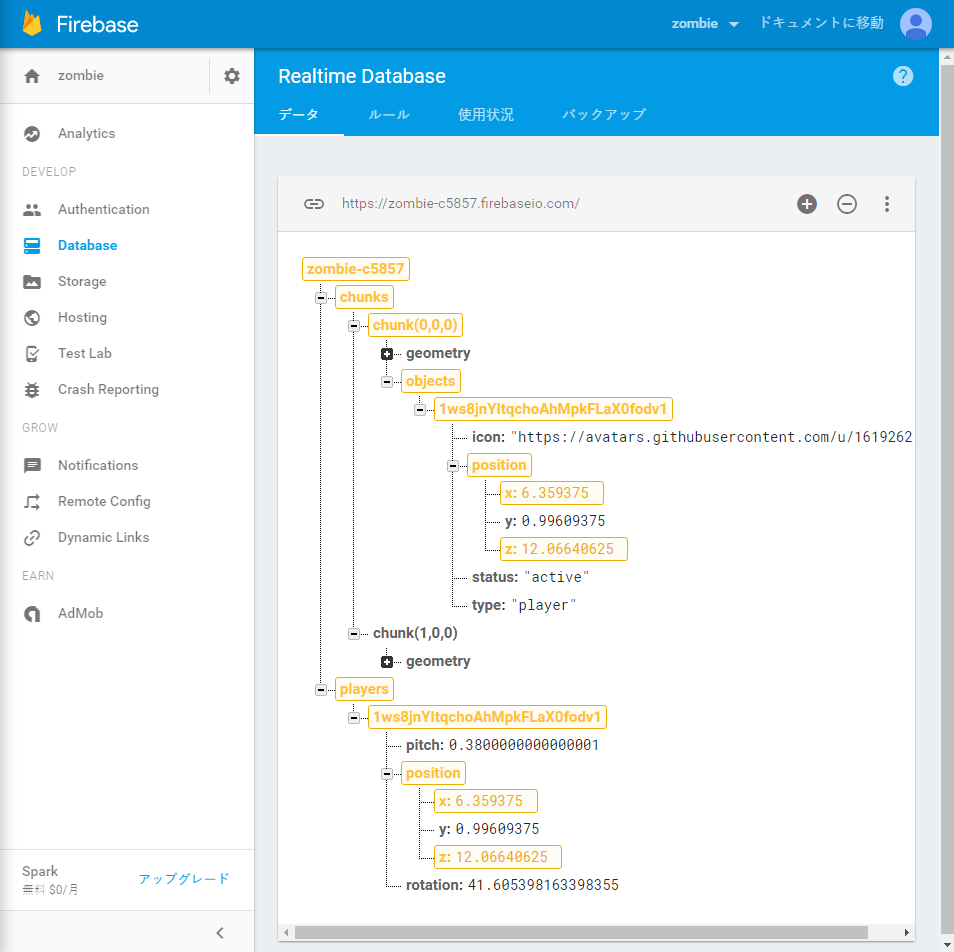Open the user account avatar
The height and width of the screenshot is (952, 954).
[915, 24]
